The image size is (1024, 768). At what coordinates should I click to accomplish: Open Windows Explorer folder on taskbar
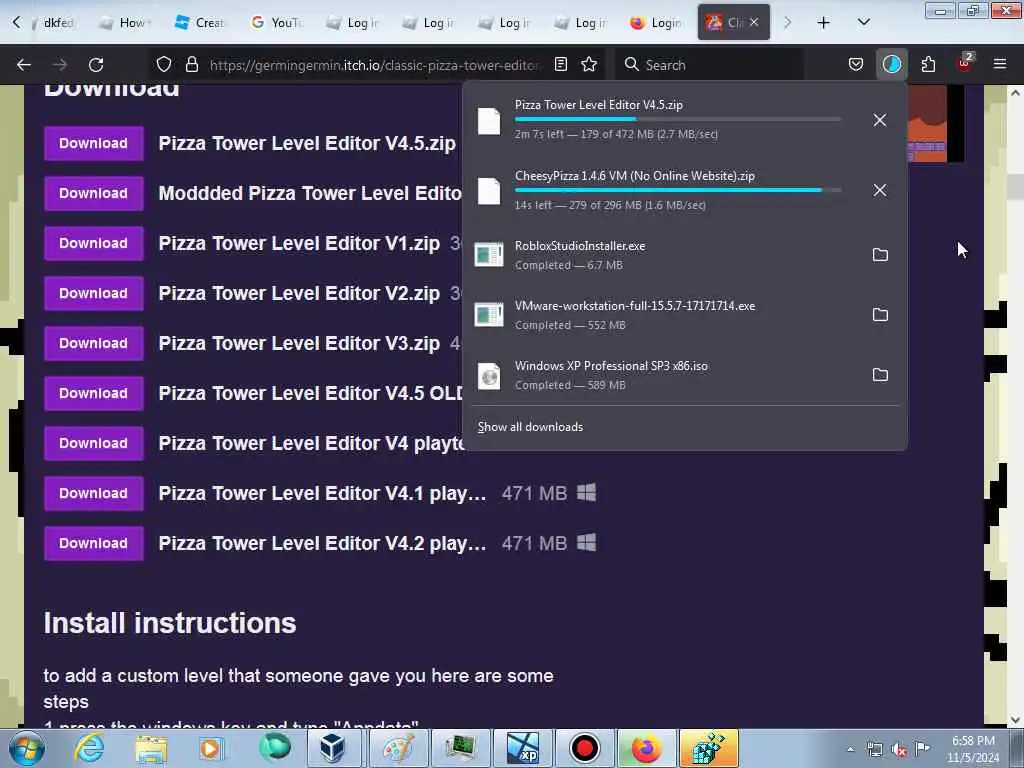152,748
